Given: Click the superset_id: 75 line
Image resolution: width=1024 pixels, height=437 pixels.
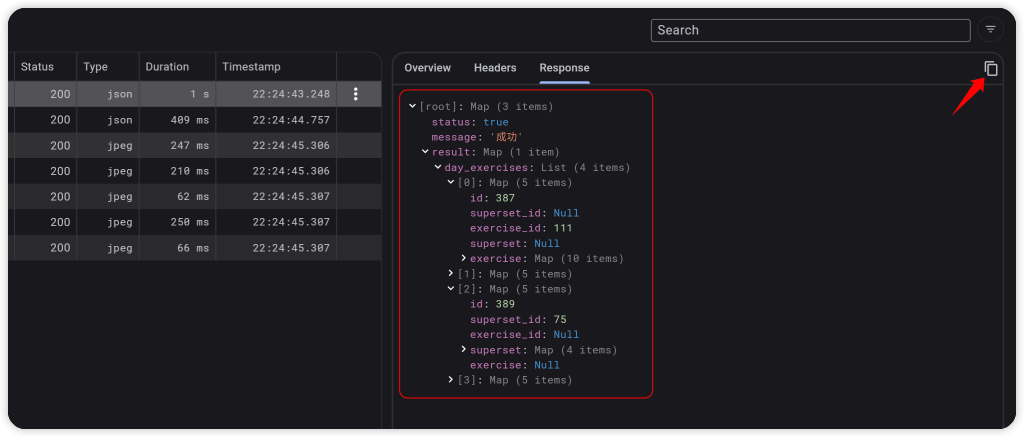Looking at the screenshot, I should click(518, 319).
